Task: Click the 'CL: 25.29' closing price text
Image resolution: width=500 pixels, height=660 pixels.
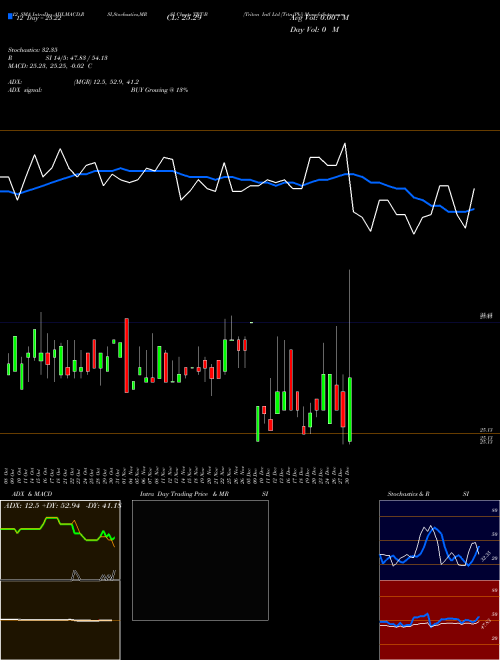Action: [184, 19]
